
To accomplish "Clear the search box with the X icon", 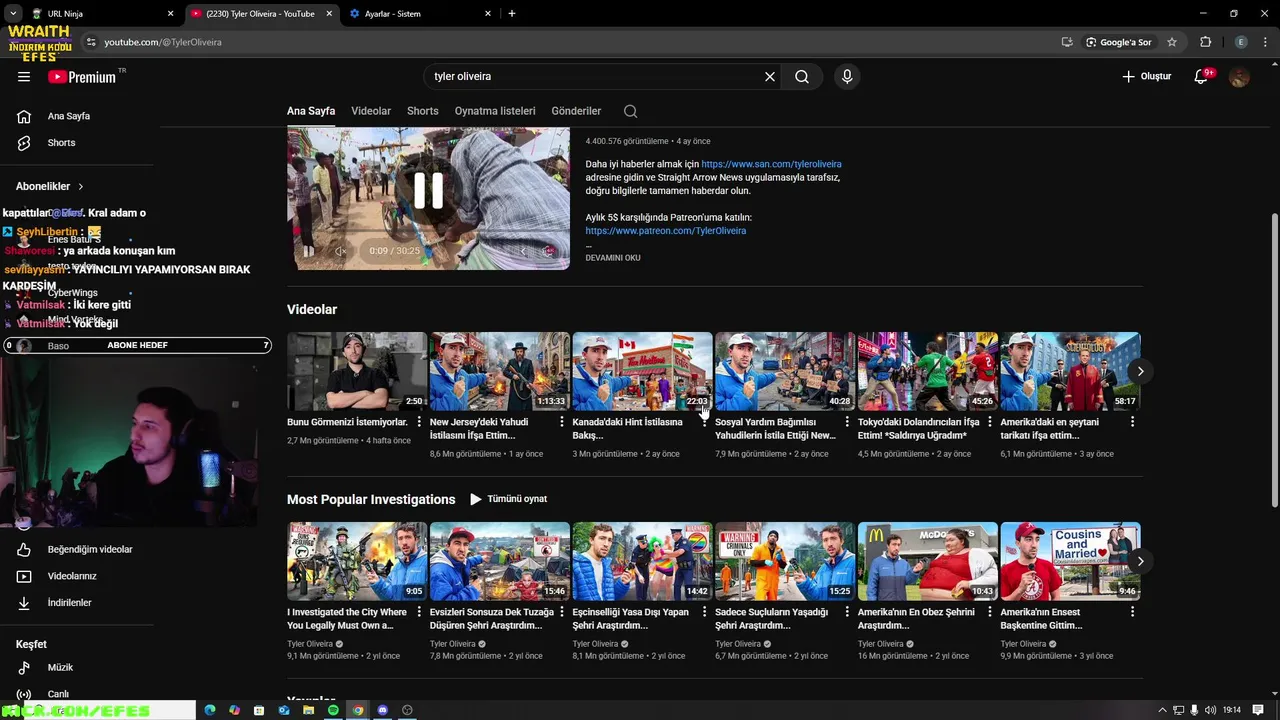I will (770, 76).
